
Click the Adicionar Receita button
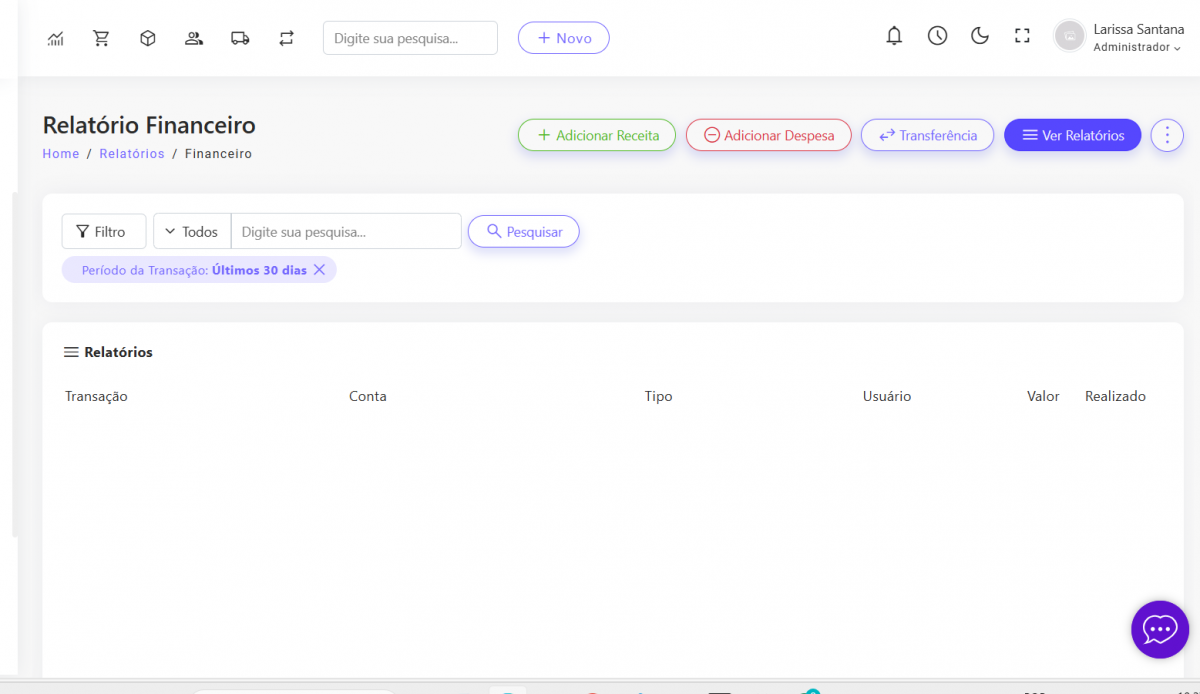click(x=597, y=135)
